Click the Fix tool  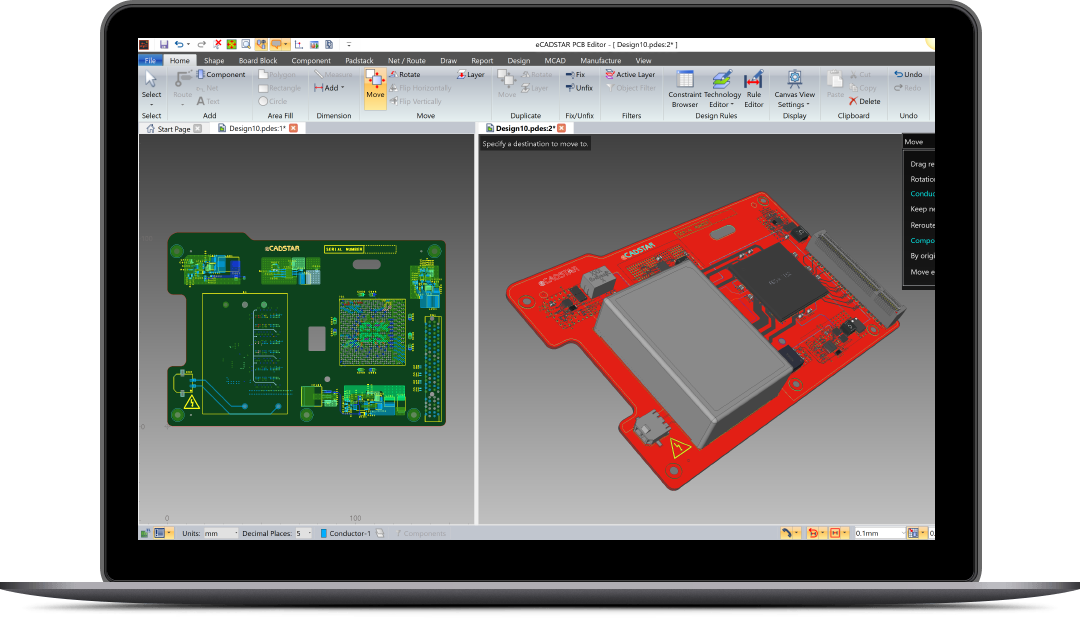pos(575,74)
